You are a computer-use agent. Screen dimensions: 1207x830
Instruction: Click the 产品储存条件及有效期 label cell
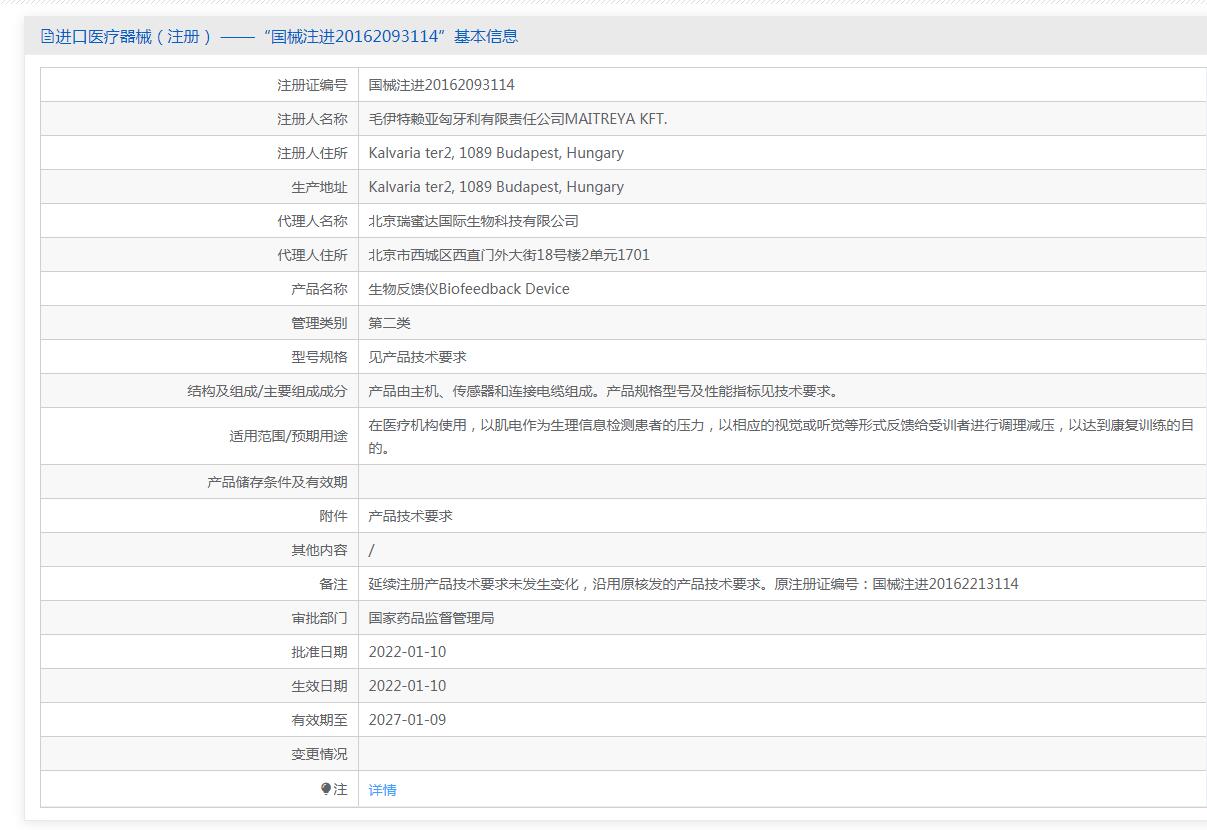(x=199, y=482)
